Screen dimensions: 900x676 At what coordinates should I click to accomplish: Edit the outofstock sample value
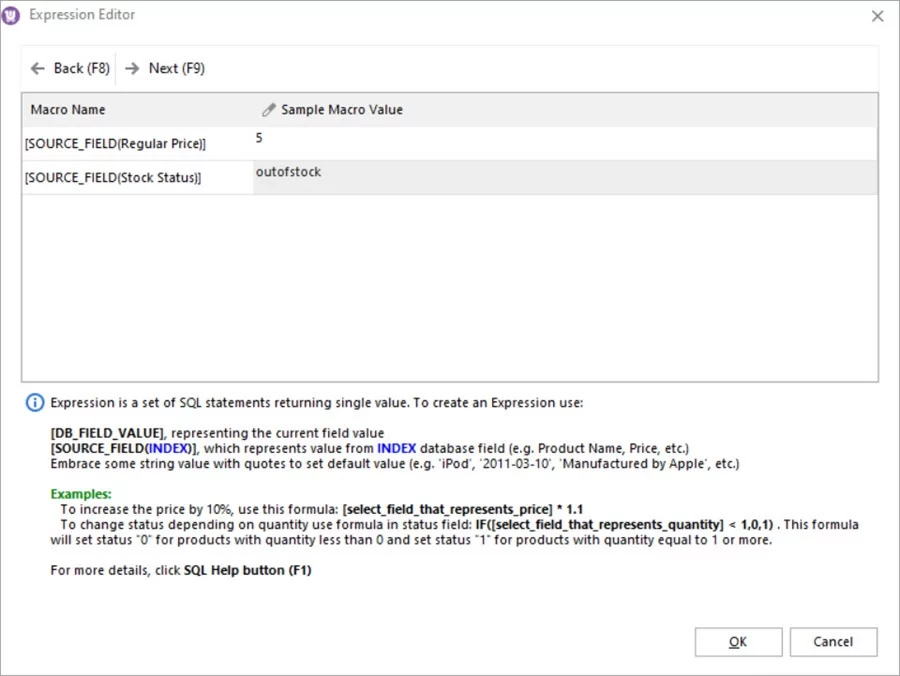click(287, 171)
